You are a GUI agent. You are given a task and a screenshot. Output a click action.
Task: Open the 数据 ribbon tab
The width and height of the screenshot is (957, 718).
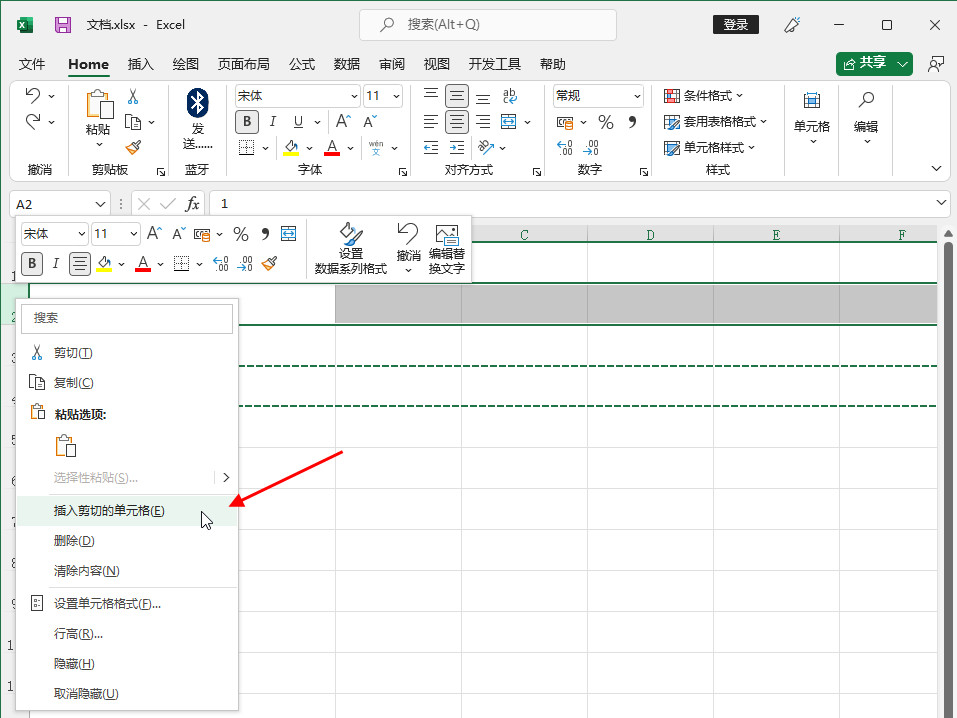(347, 64)
